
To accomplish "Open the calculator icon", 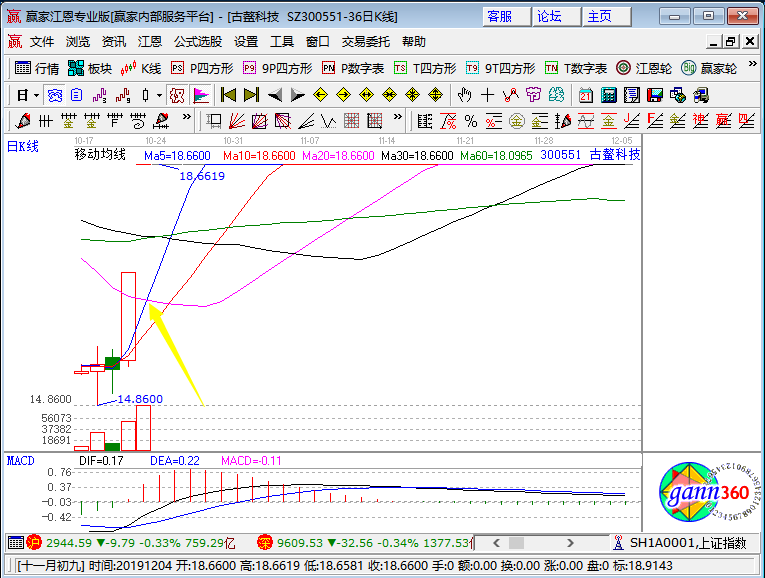I will click(x=608, y=95).
